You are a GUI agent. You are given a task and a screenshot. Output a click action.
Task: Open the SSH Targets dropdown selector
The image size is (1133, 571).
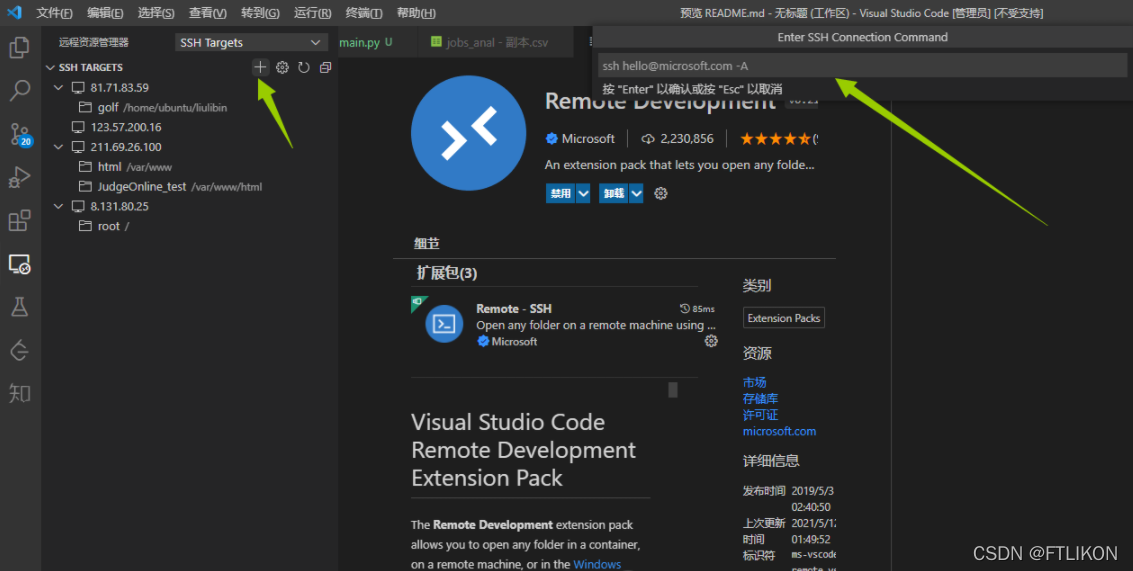(250, 43)
